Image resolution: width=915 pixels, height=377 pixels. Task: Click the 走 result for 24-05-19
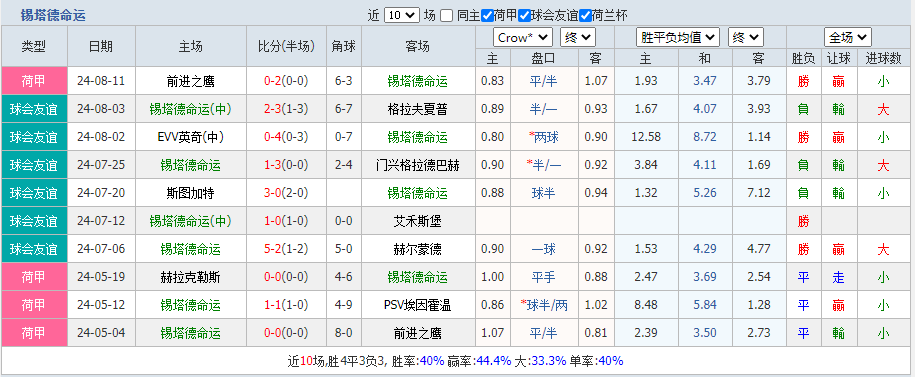[839, 277]
